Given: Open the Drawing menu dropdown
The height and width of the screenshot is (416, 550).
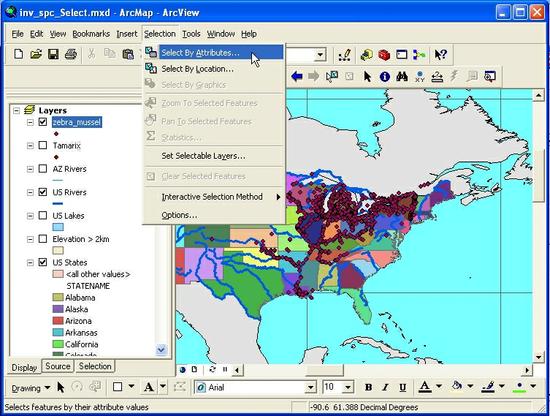Looking at the screenshot, I should [31, 388].
